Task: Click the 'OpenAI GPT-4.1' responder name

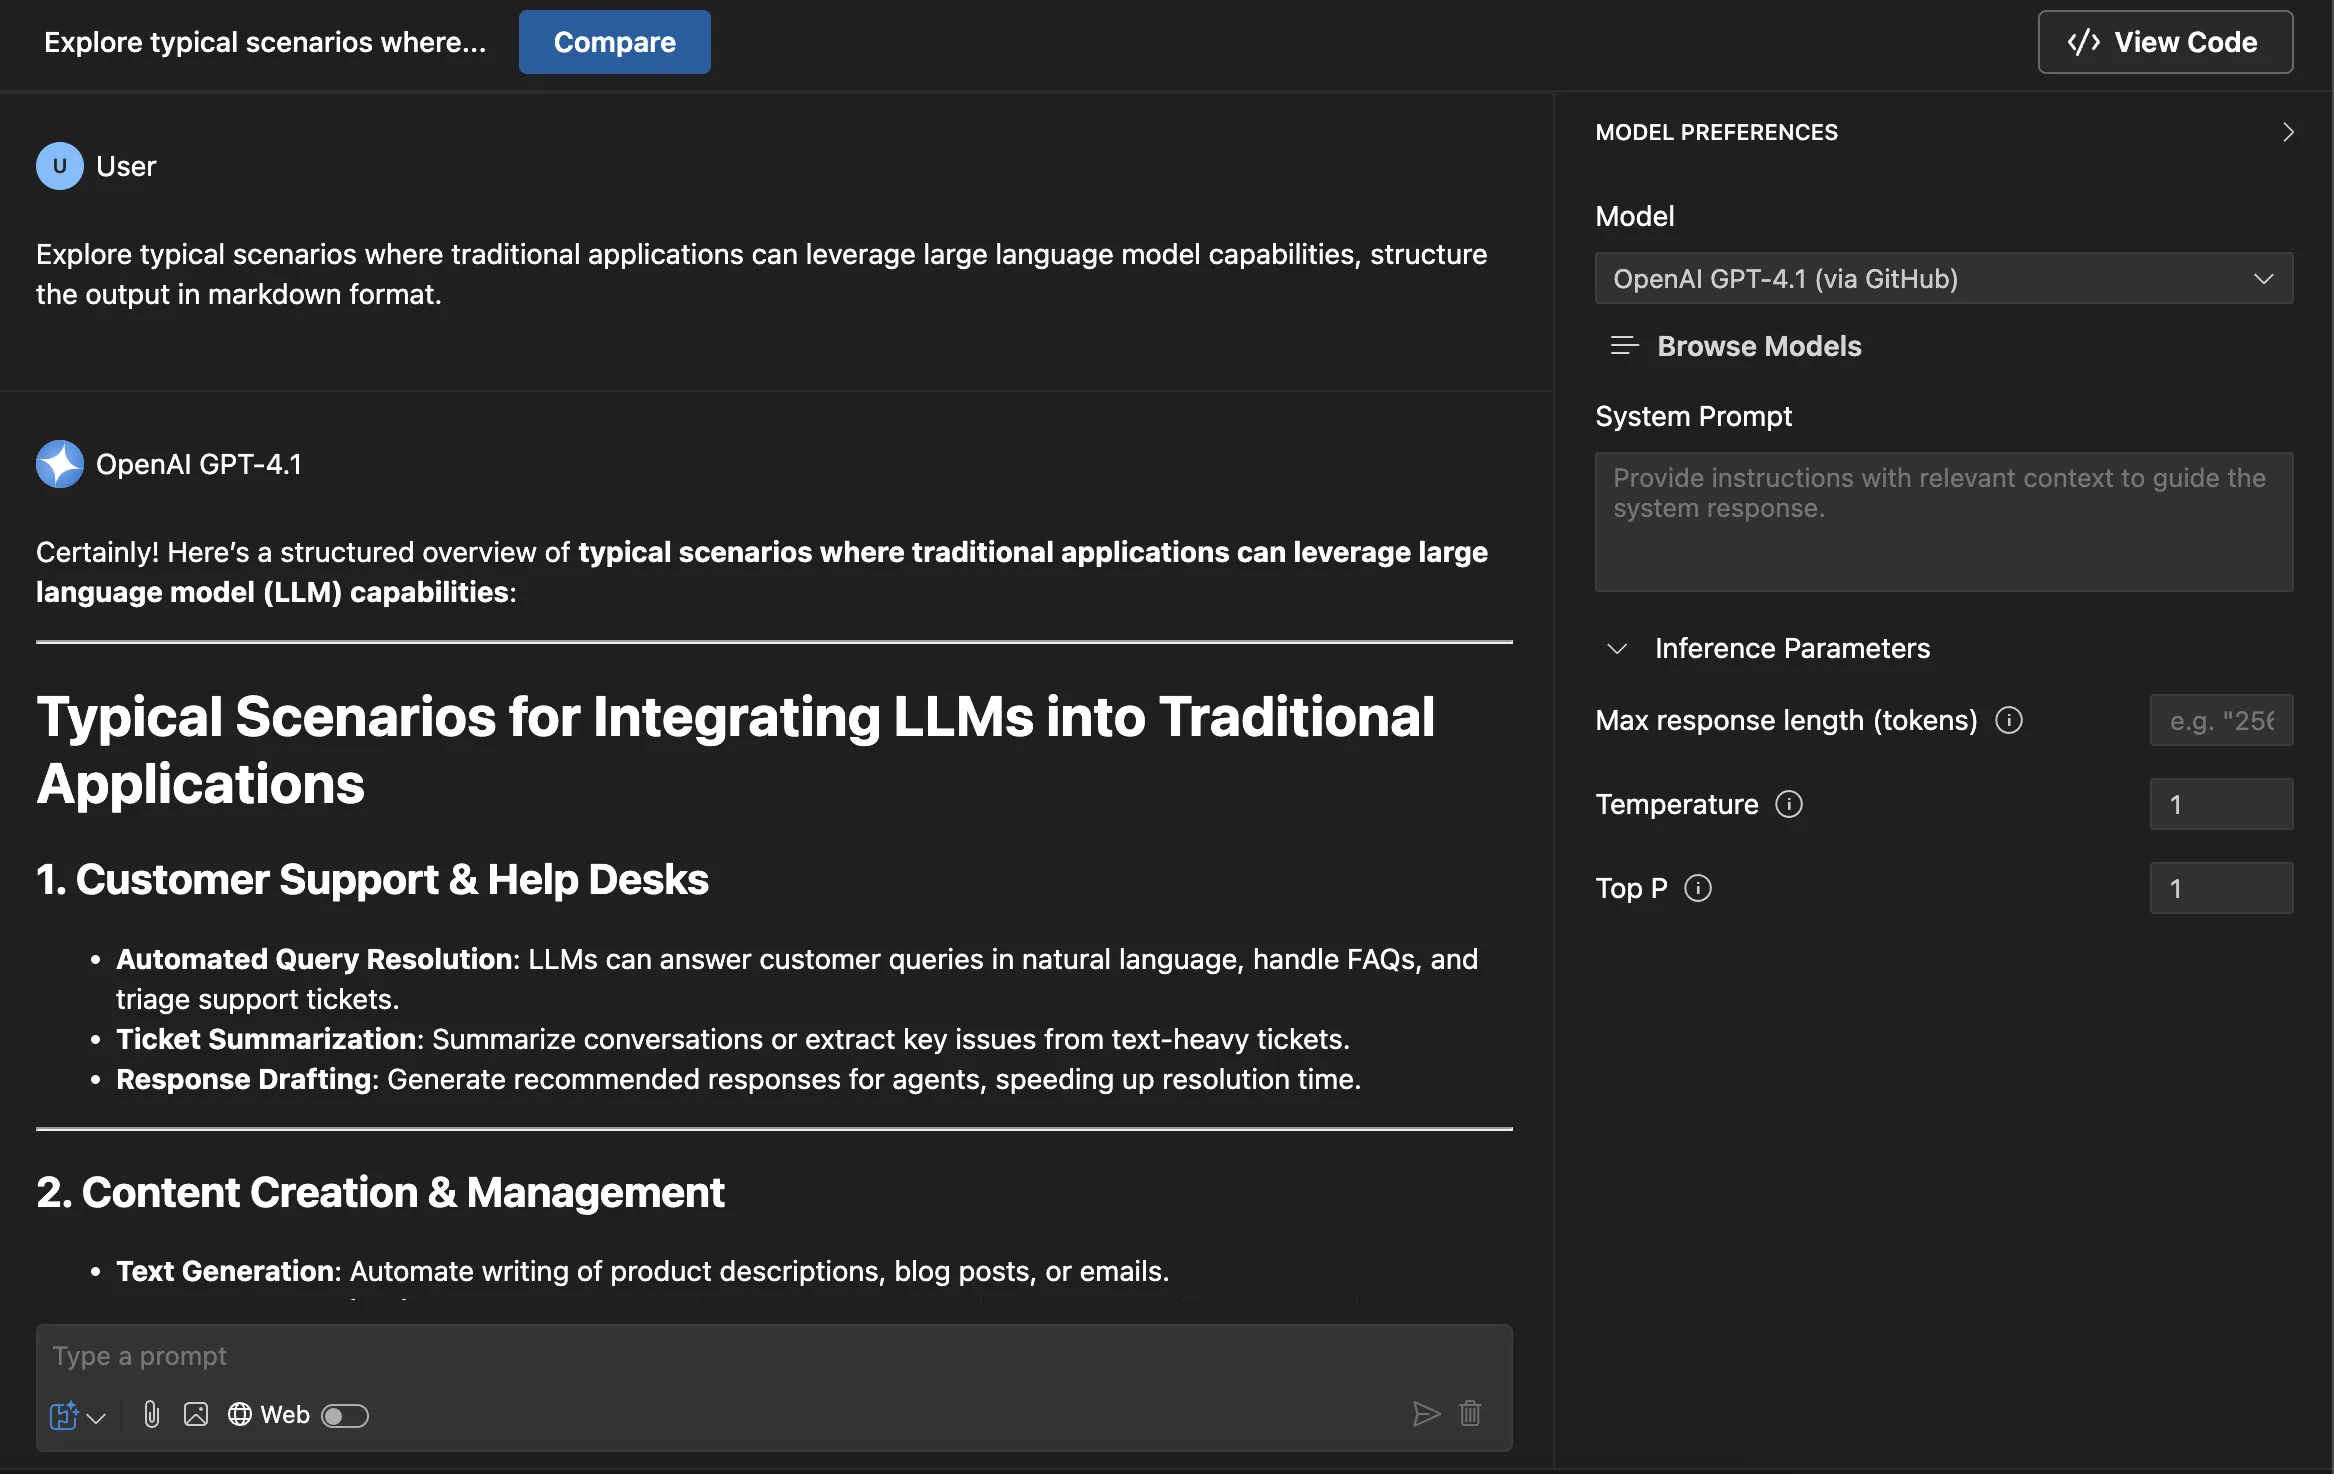Action: coord(199,464)
